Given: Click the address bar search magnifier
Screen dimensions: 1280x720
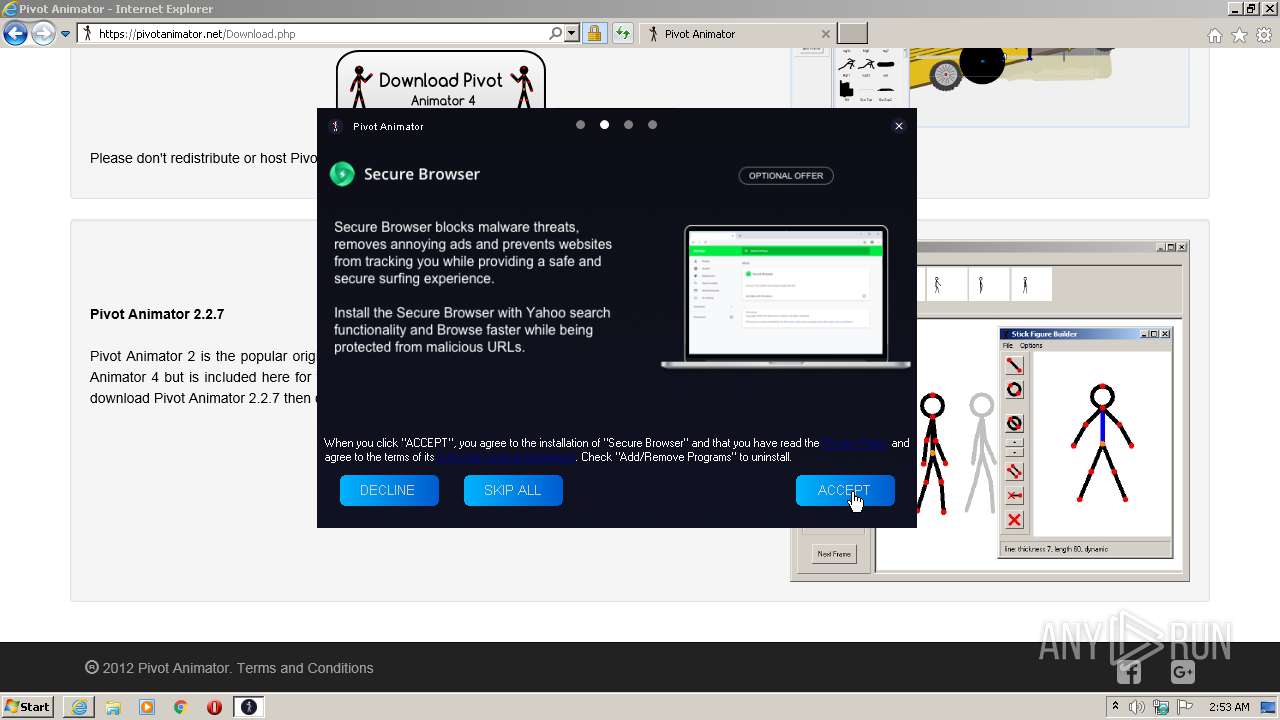Looking at the screenshot, I should coord(556,34).
